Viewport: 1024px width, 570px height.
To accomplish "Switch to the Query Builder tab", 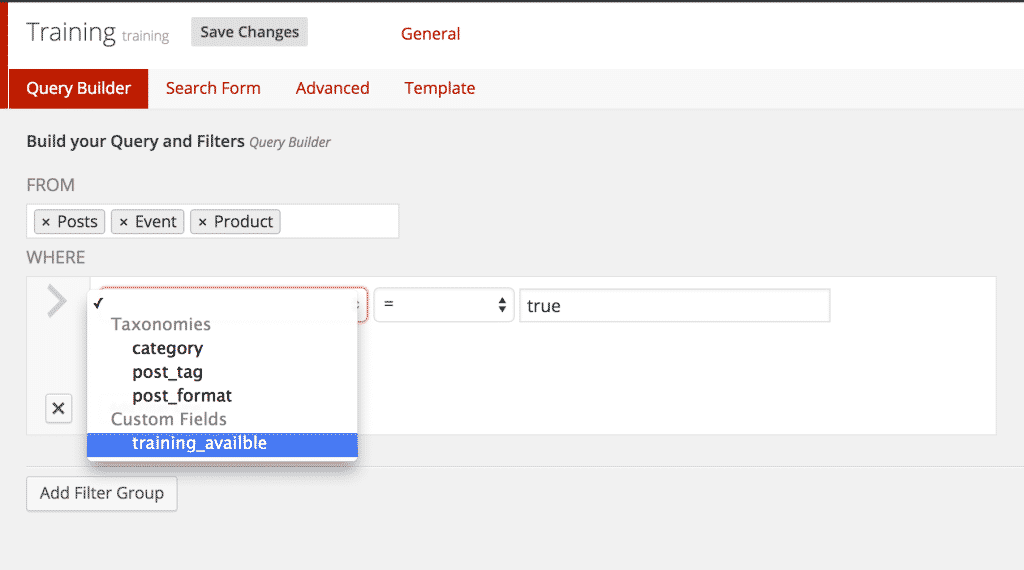I will coord(78,89).
